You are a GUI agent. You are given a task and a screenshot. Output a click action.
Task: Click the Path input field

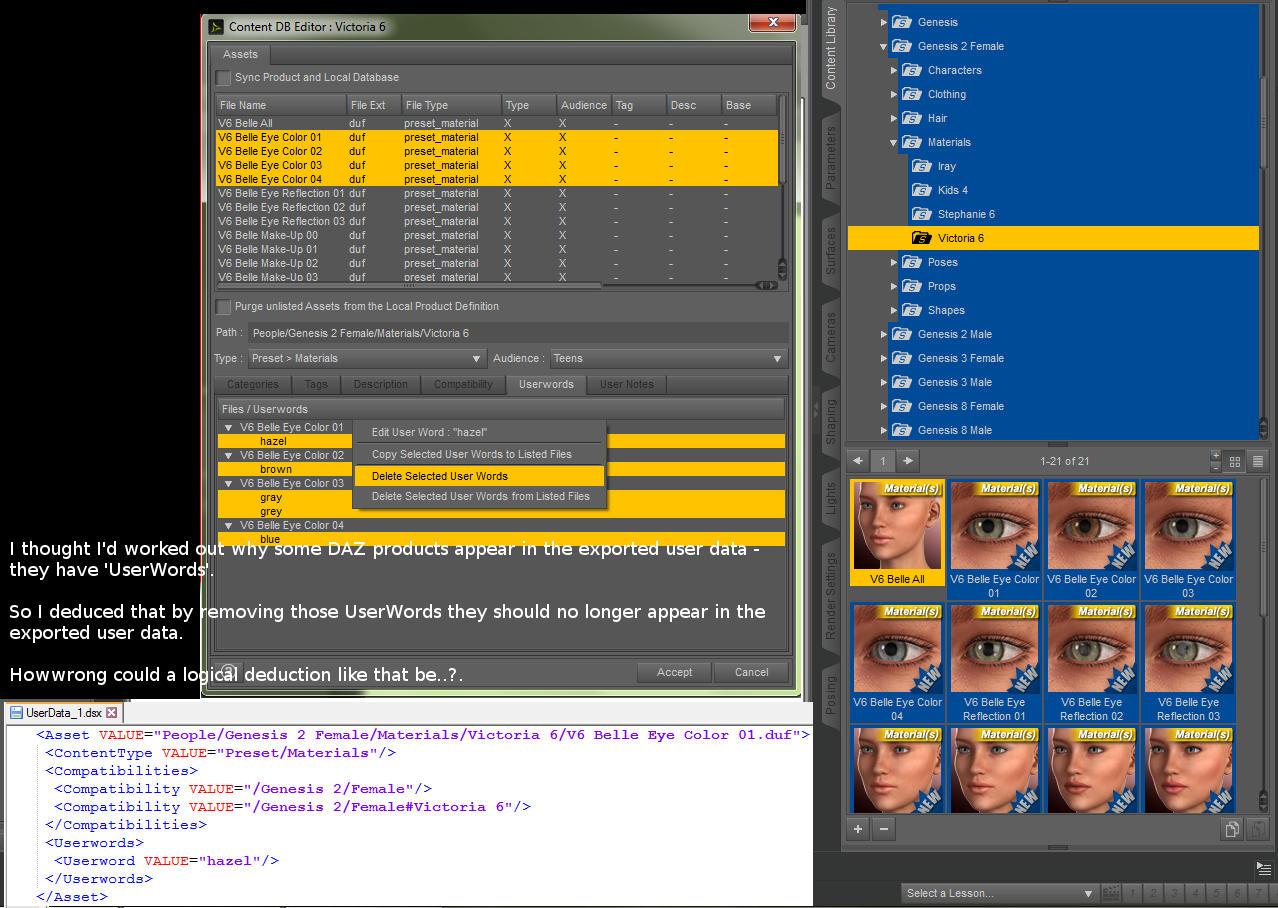(517, 333)
